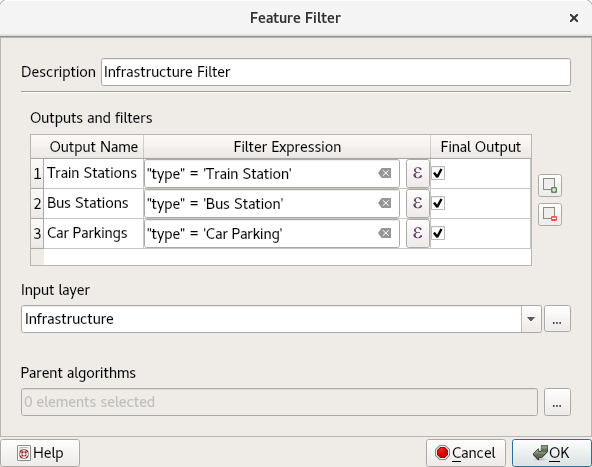Image resolution: width=592 pixels, height=467 pixels.
Task: Open expression editor for Train Stations row
Action: click(418, 173)
